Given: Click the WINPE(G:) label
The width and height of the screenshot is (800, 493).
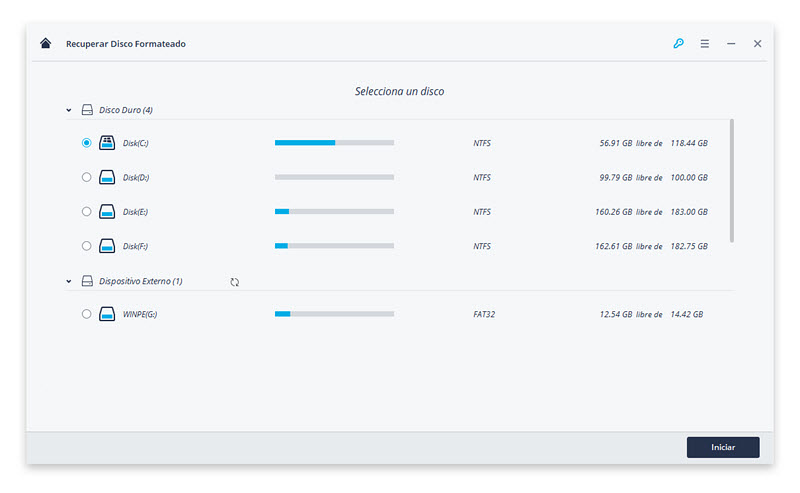Looking at the screenshot, I should [140, 314].
